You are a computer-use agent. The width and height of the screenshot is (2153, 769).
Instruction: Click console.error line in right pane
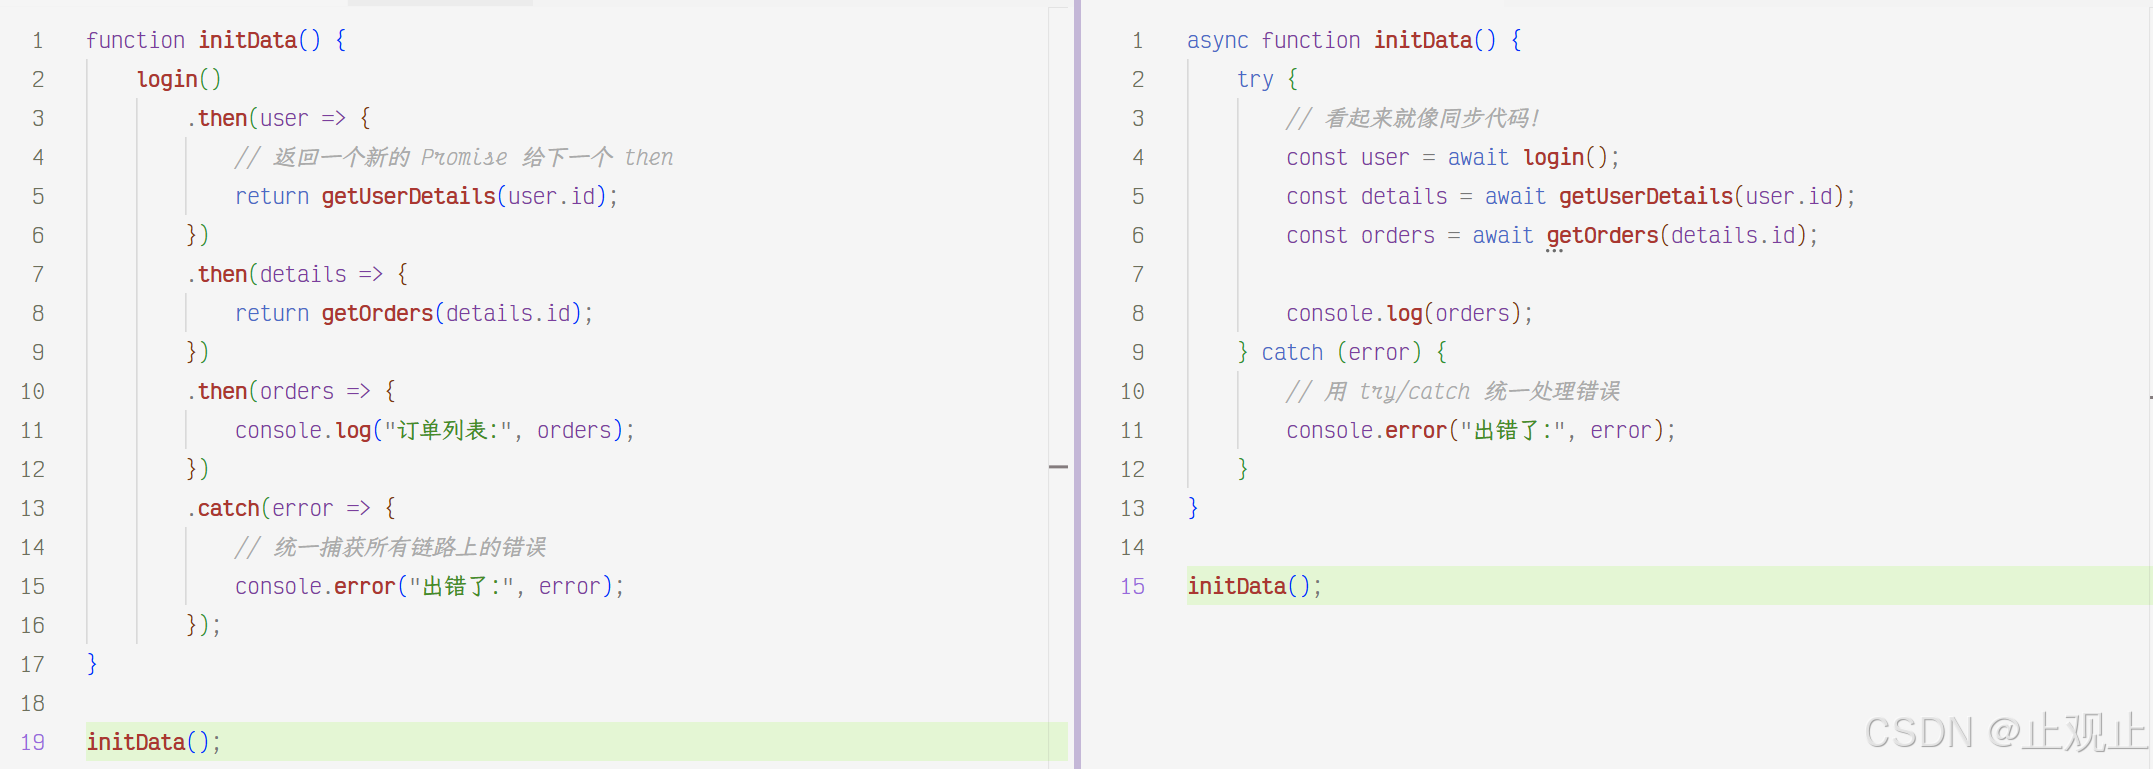(1480, 430)
